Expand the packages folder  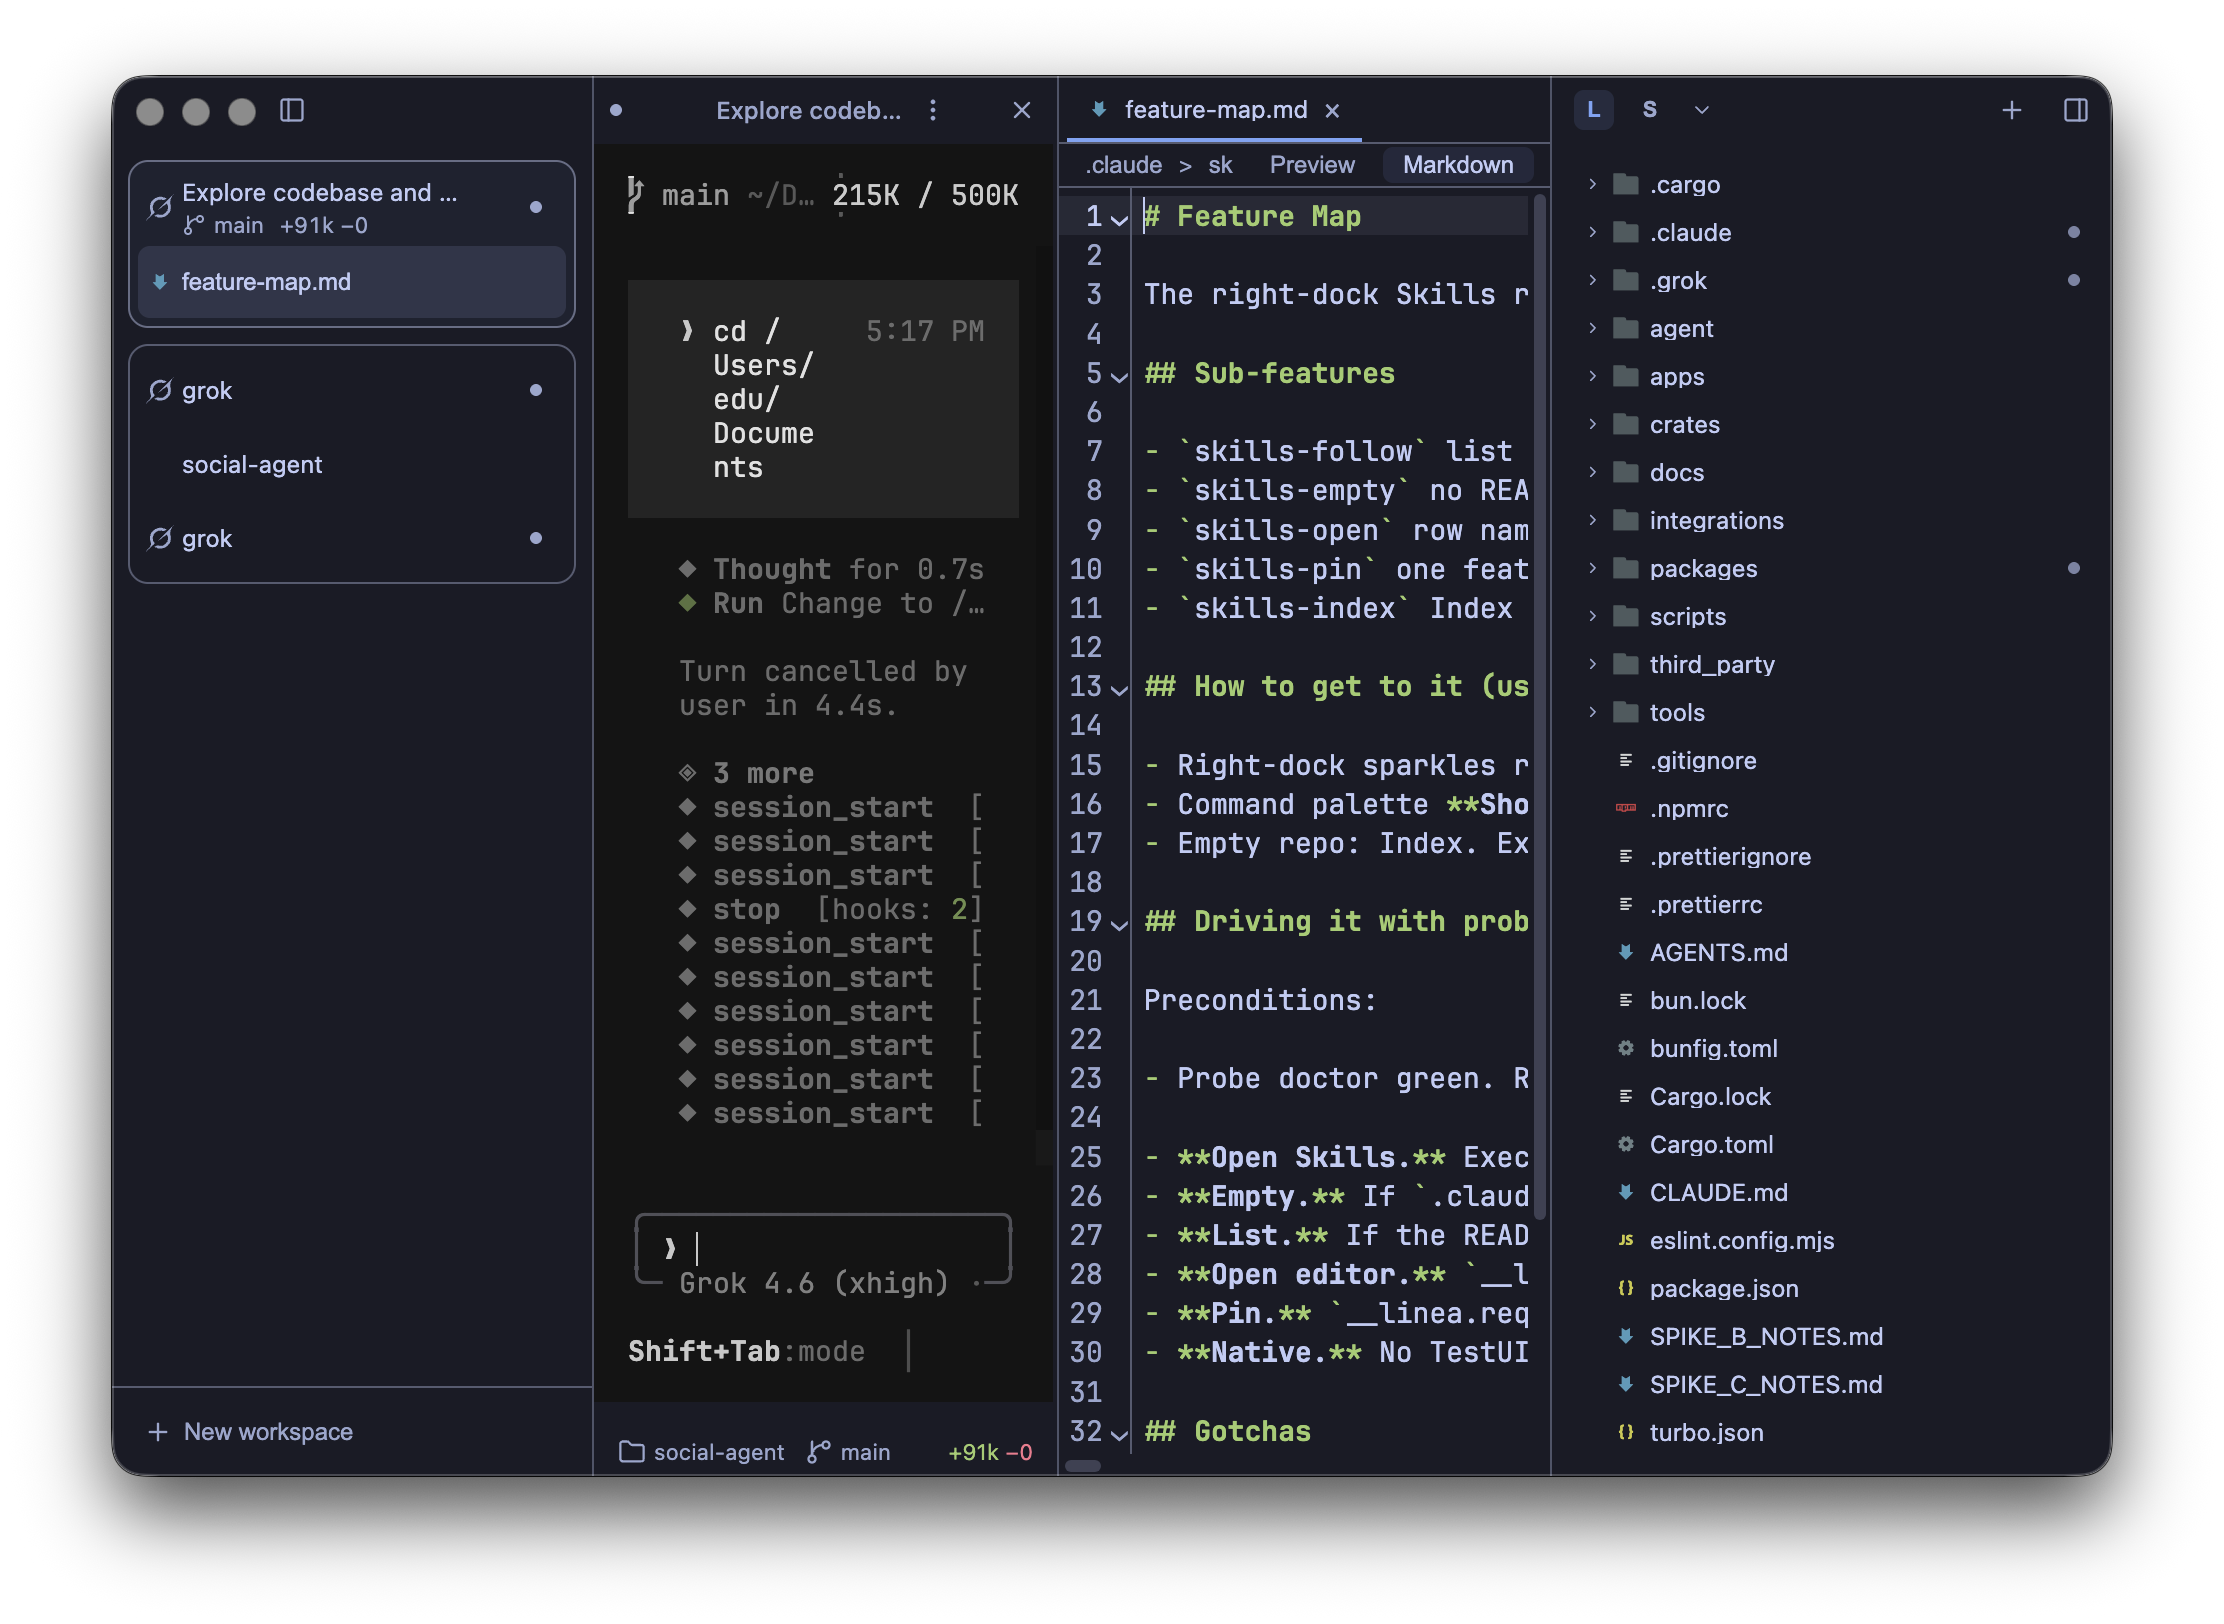point(1592,568)
